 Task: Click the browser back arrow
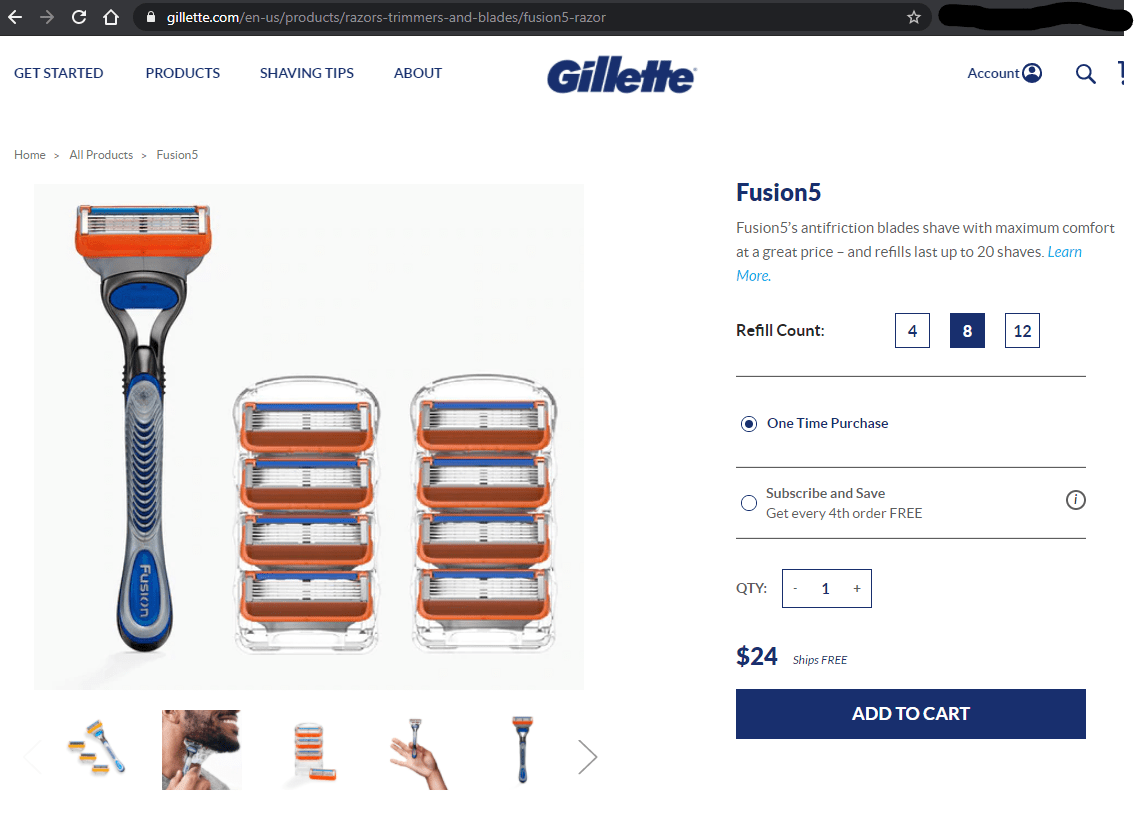click(x=15, y=17)
